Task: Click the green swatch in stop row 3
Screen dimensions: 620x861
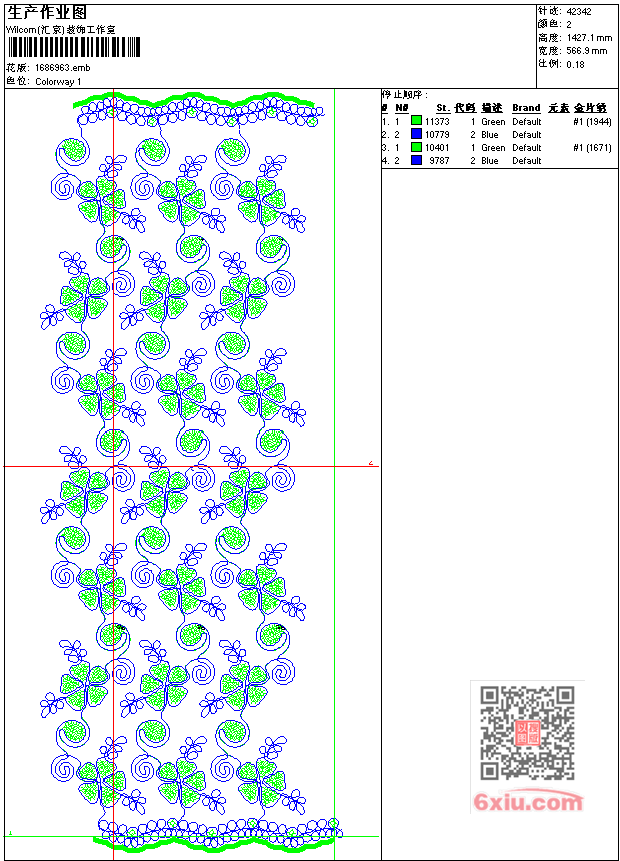Action: (x=416, y=147)
